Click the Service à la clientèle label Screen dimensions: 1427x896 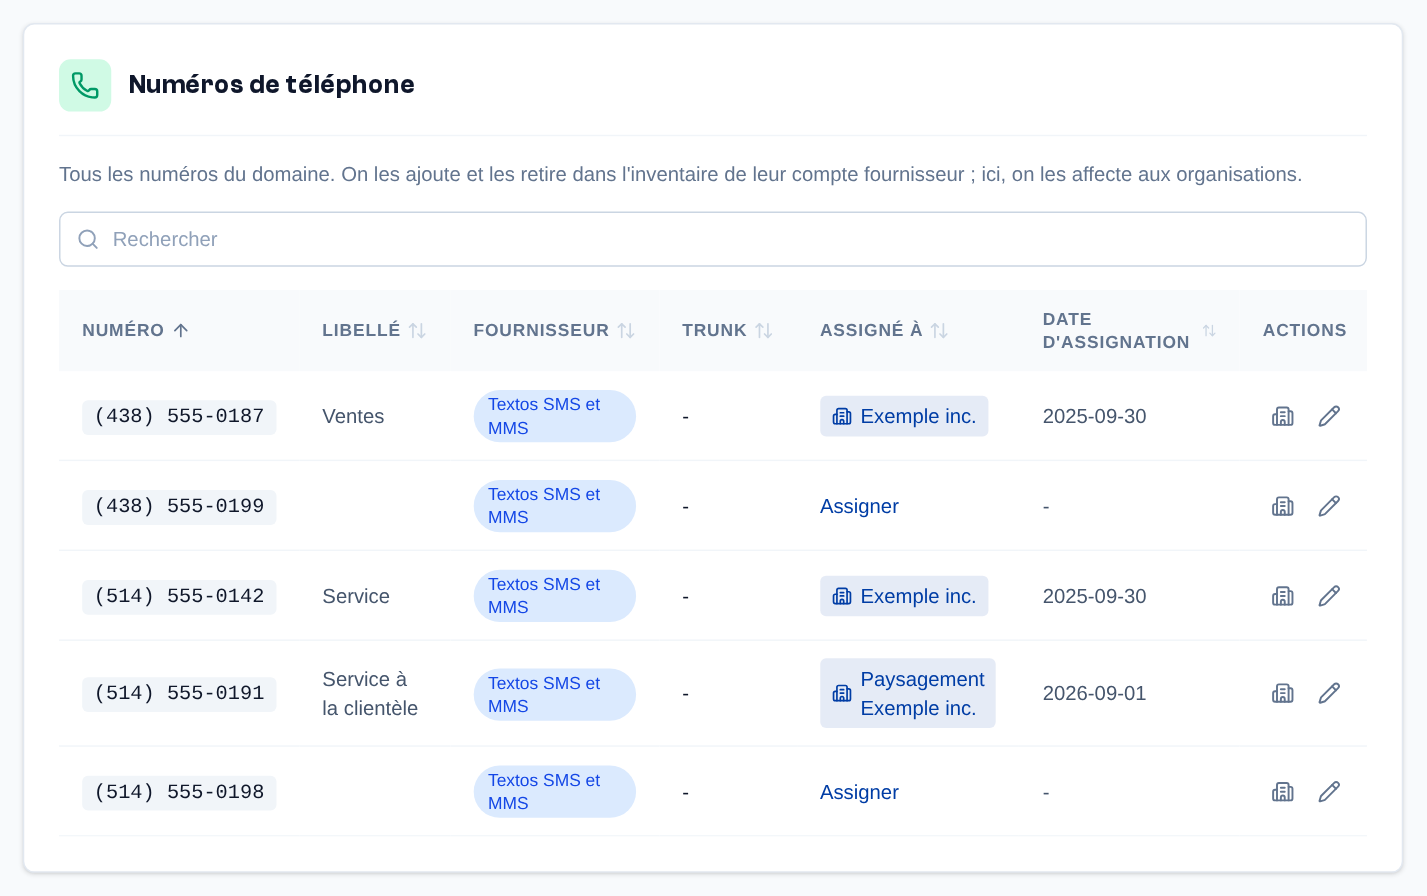(370, 693)
